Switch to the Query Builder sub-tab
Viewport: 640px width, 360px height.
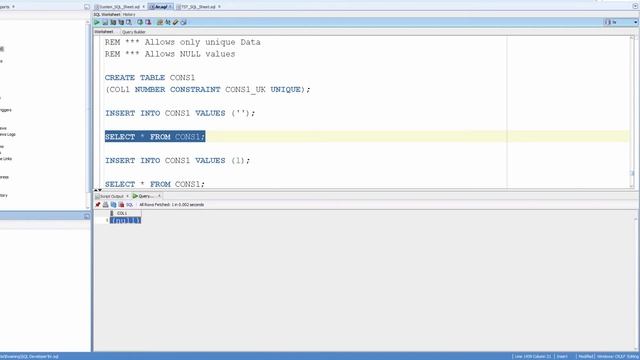(x=133, y=32)
